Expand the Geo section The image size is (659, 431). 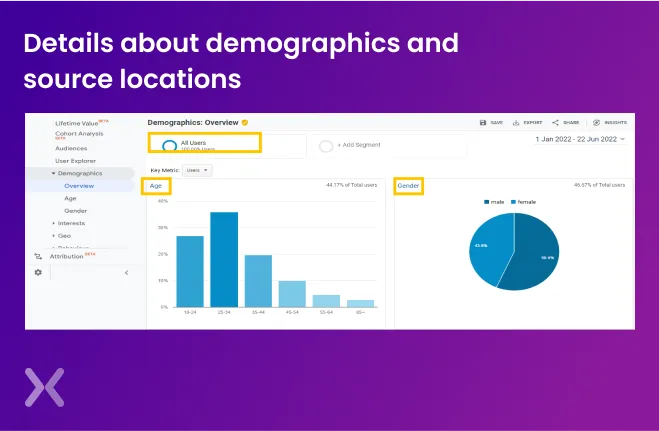coord(53,236)
